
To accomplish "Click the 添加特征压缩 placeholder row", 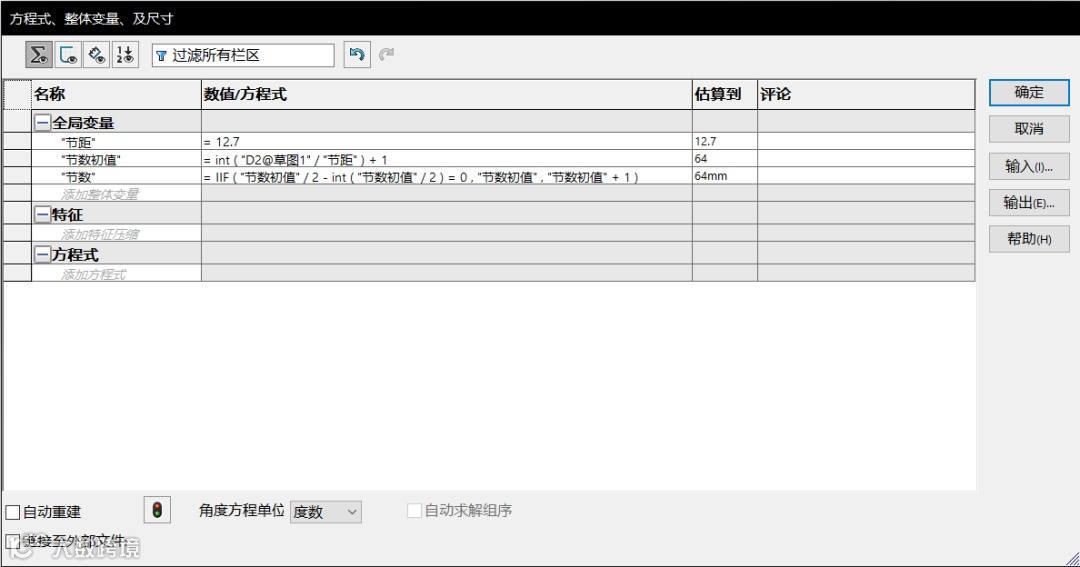I will pyautogui.click(x=116, y=234).
